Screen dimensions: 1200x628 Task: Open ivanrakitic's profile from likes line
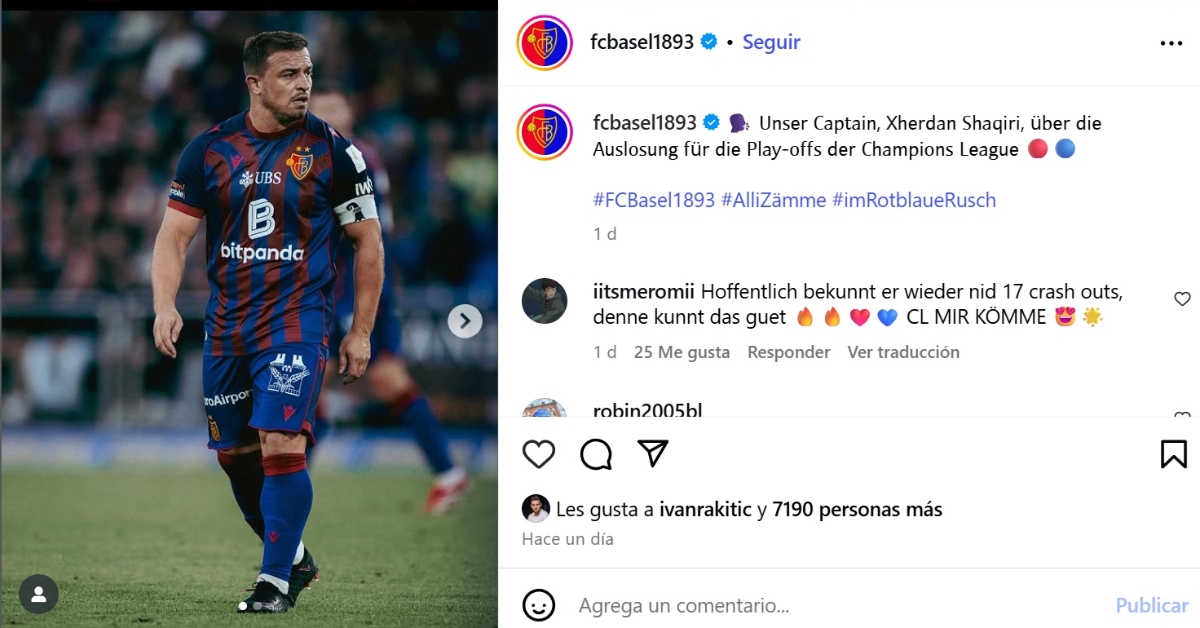(706, 509)
